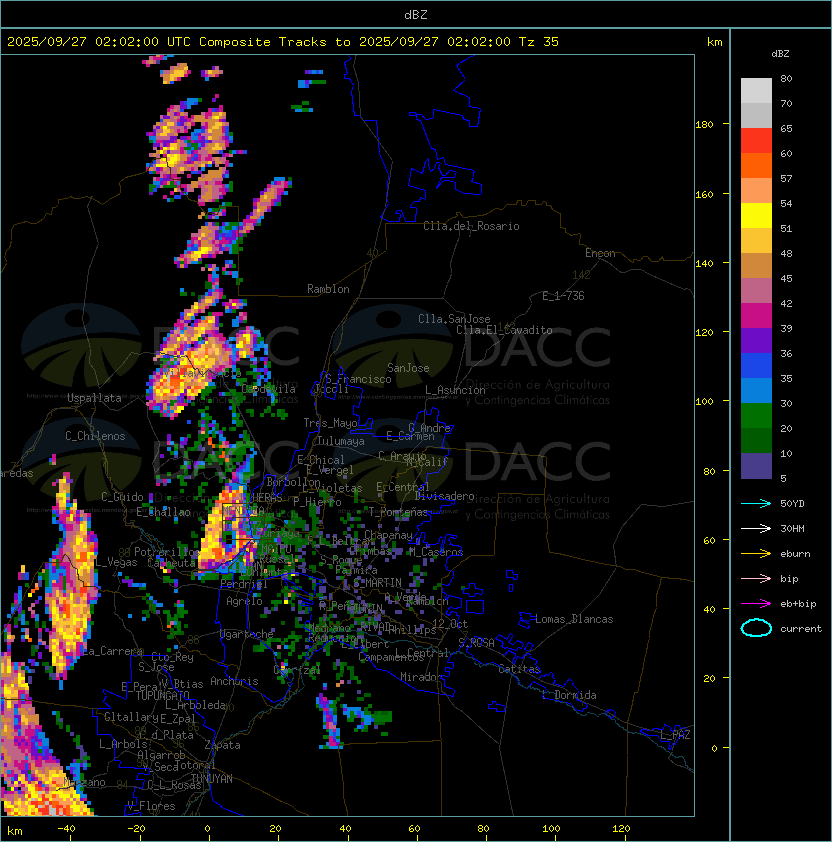Click the '140' tick on the vertical axis
The image size is (832, 842).
(704, 264)
